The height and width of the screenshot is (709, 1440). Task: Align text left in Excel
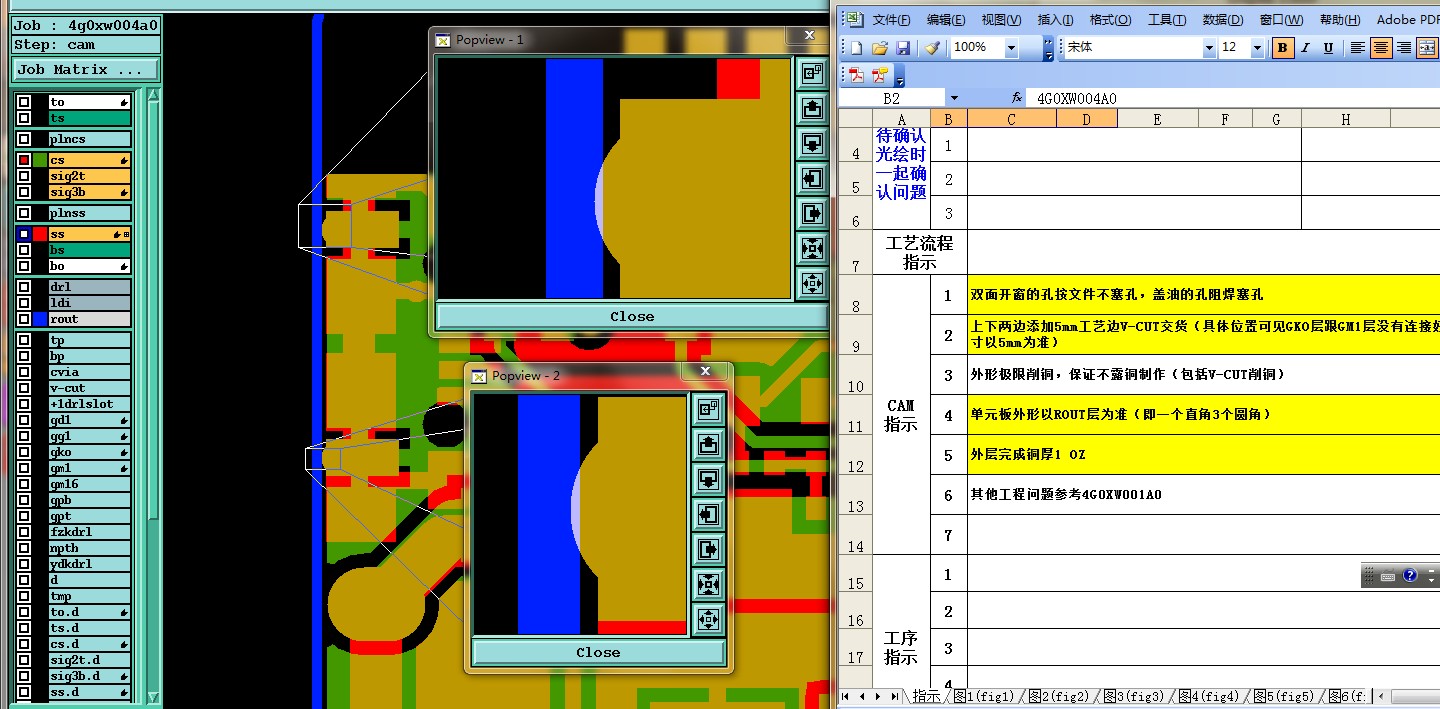tap(1358, 47)
